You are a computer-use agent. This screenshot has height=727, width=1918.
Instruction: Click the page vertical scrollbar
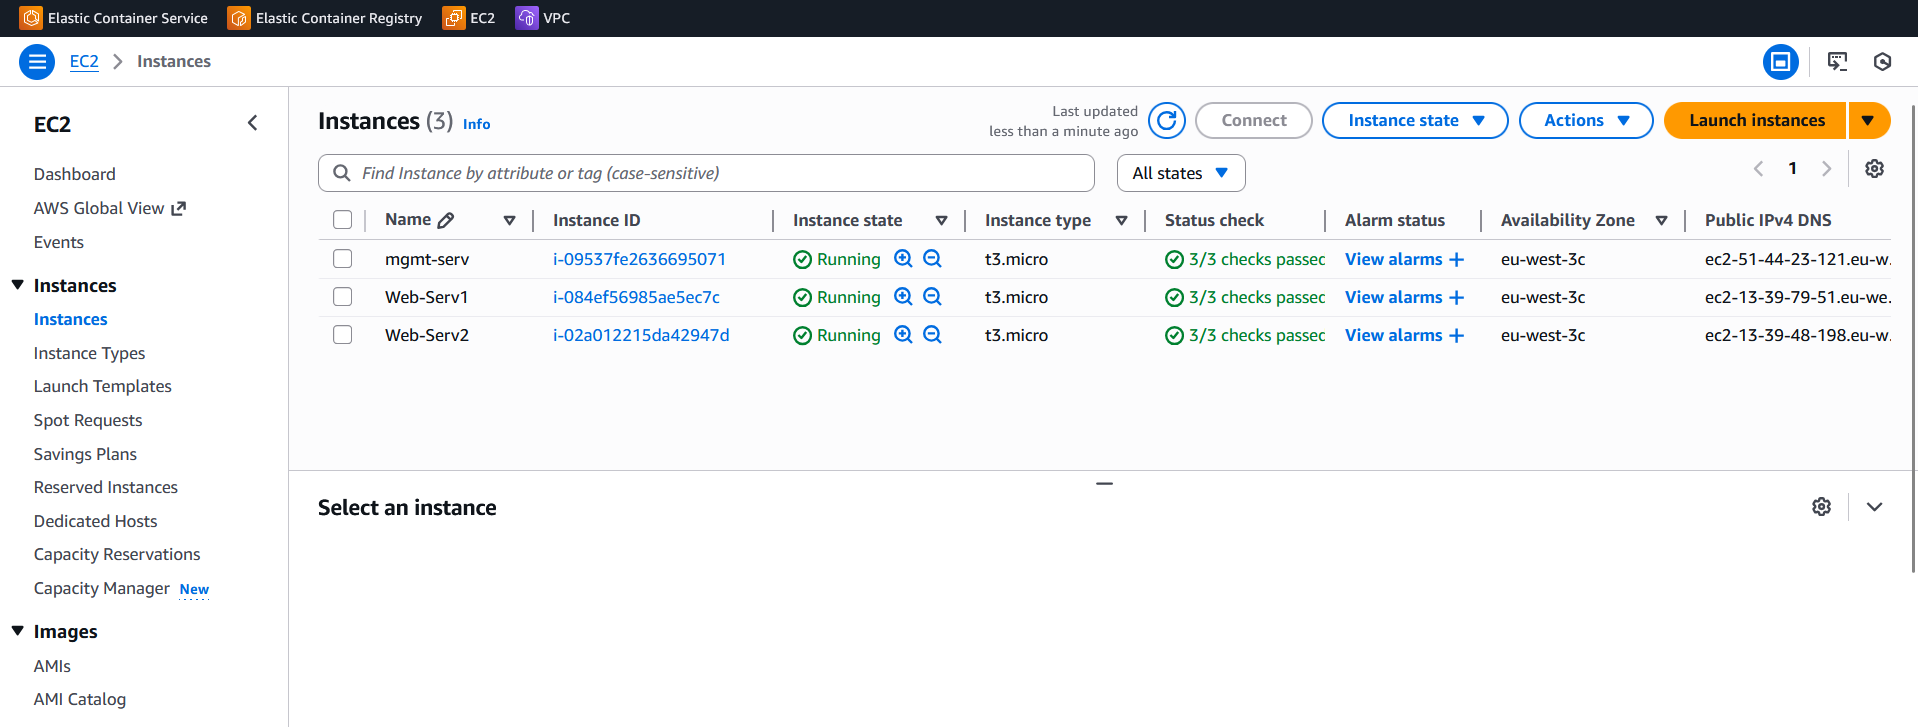(1914, 338)
